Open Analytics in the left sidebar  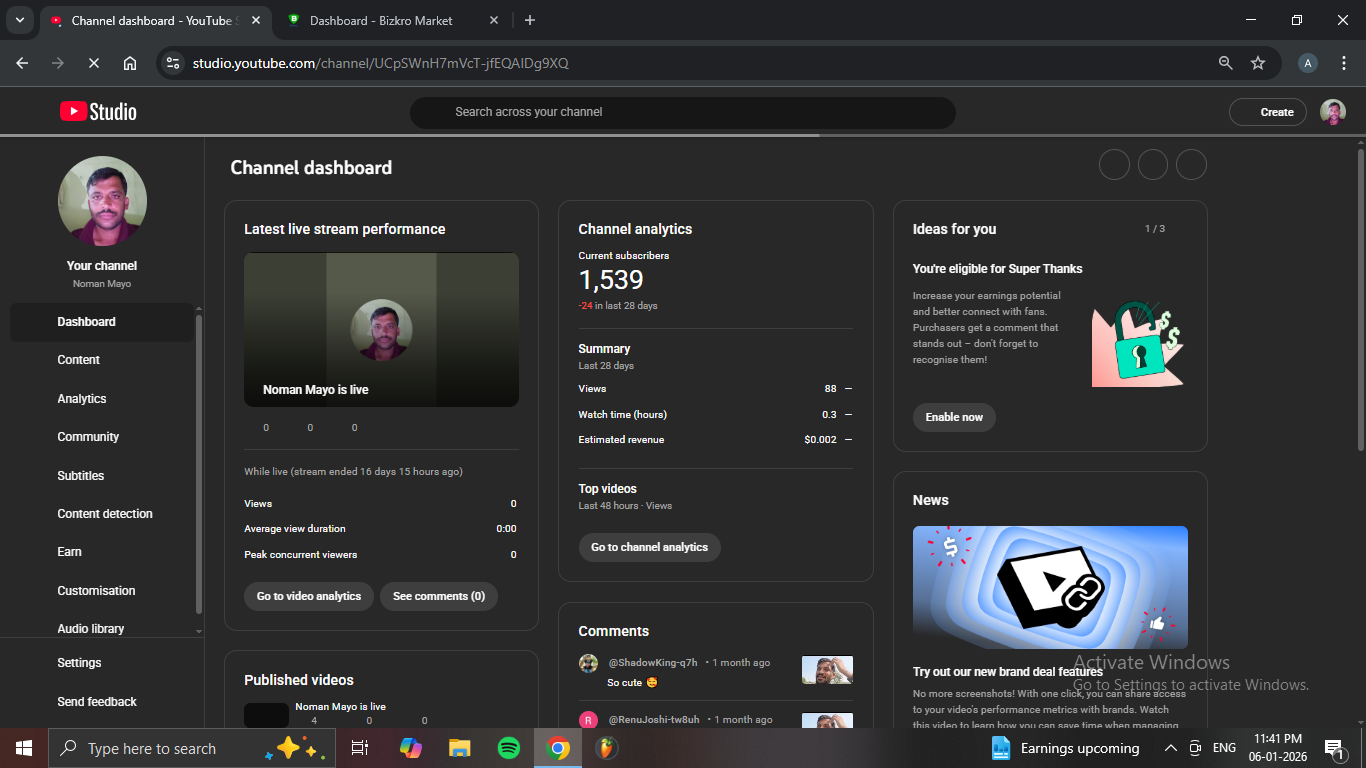(82, 399)
